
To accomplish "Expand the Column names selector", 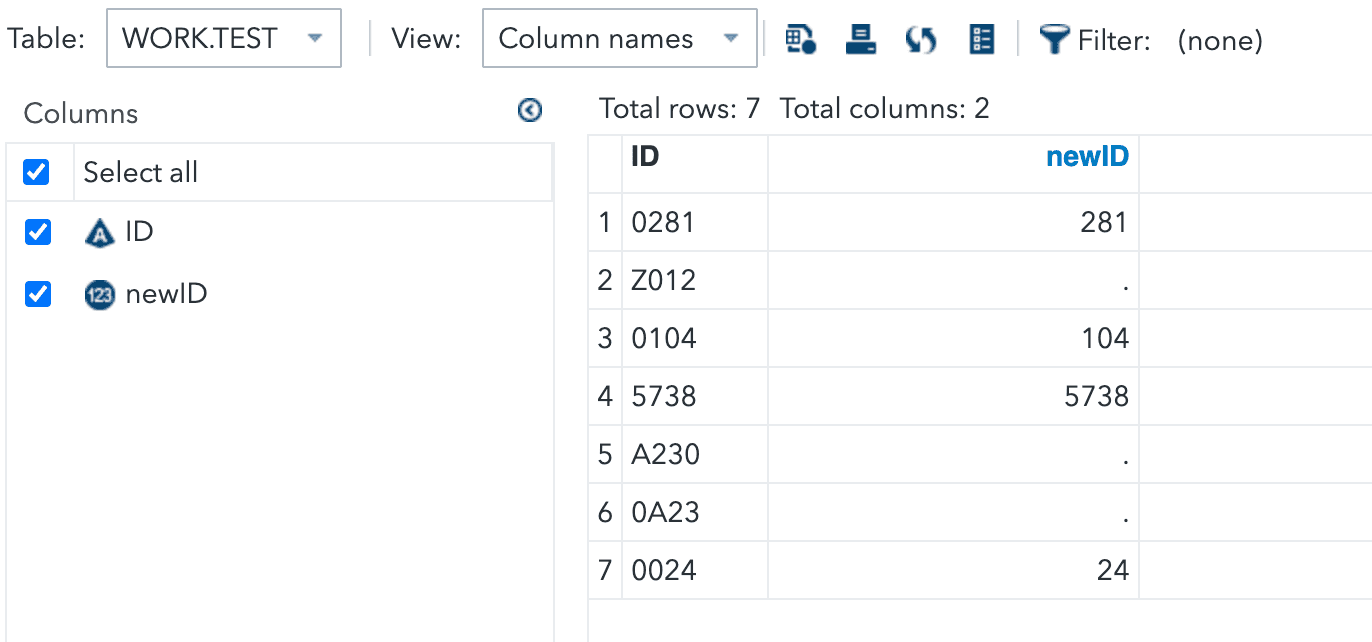I will [619, 38].
